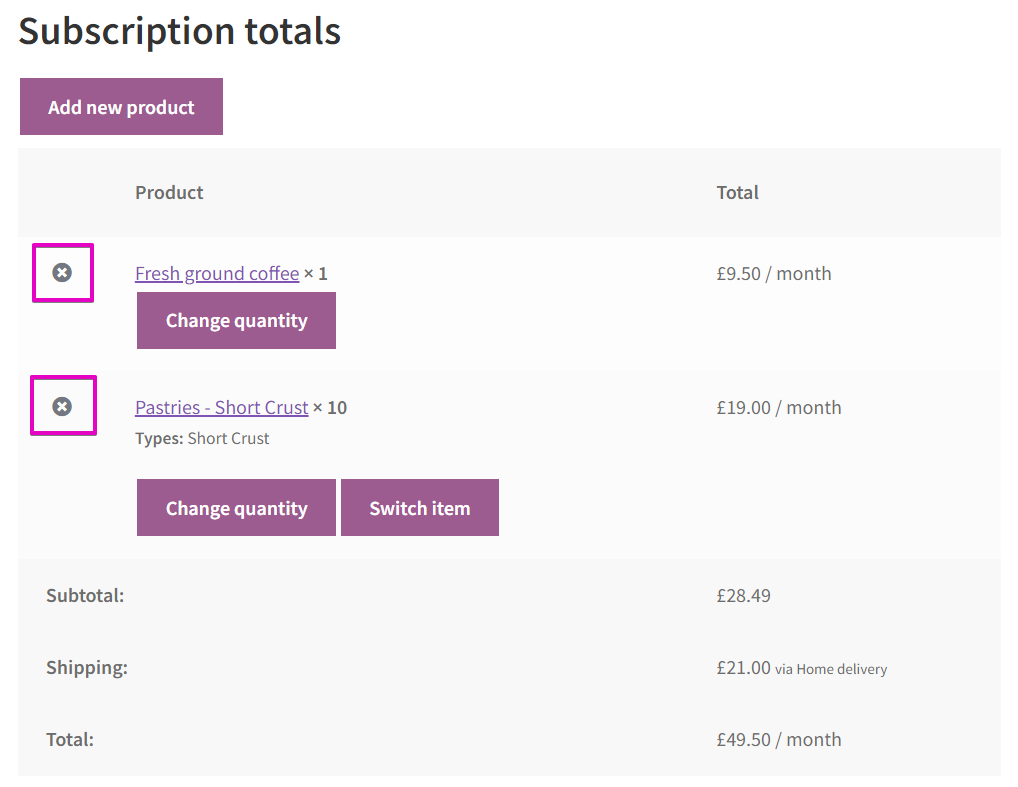Click the Subtotal row label
The height and width of the screenshot is (787, 1018).
tap(85, 596)
